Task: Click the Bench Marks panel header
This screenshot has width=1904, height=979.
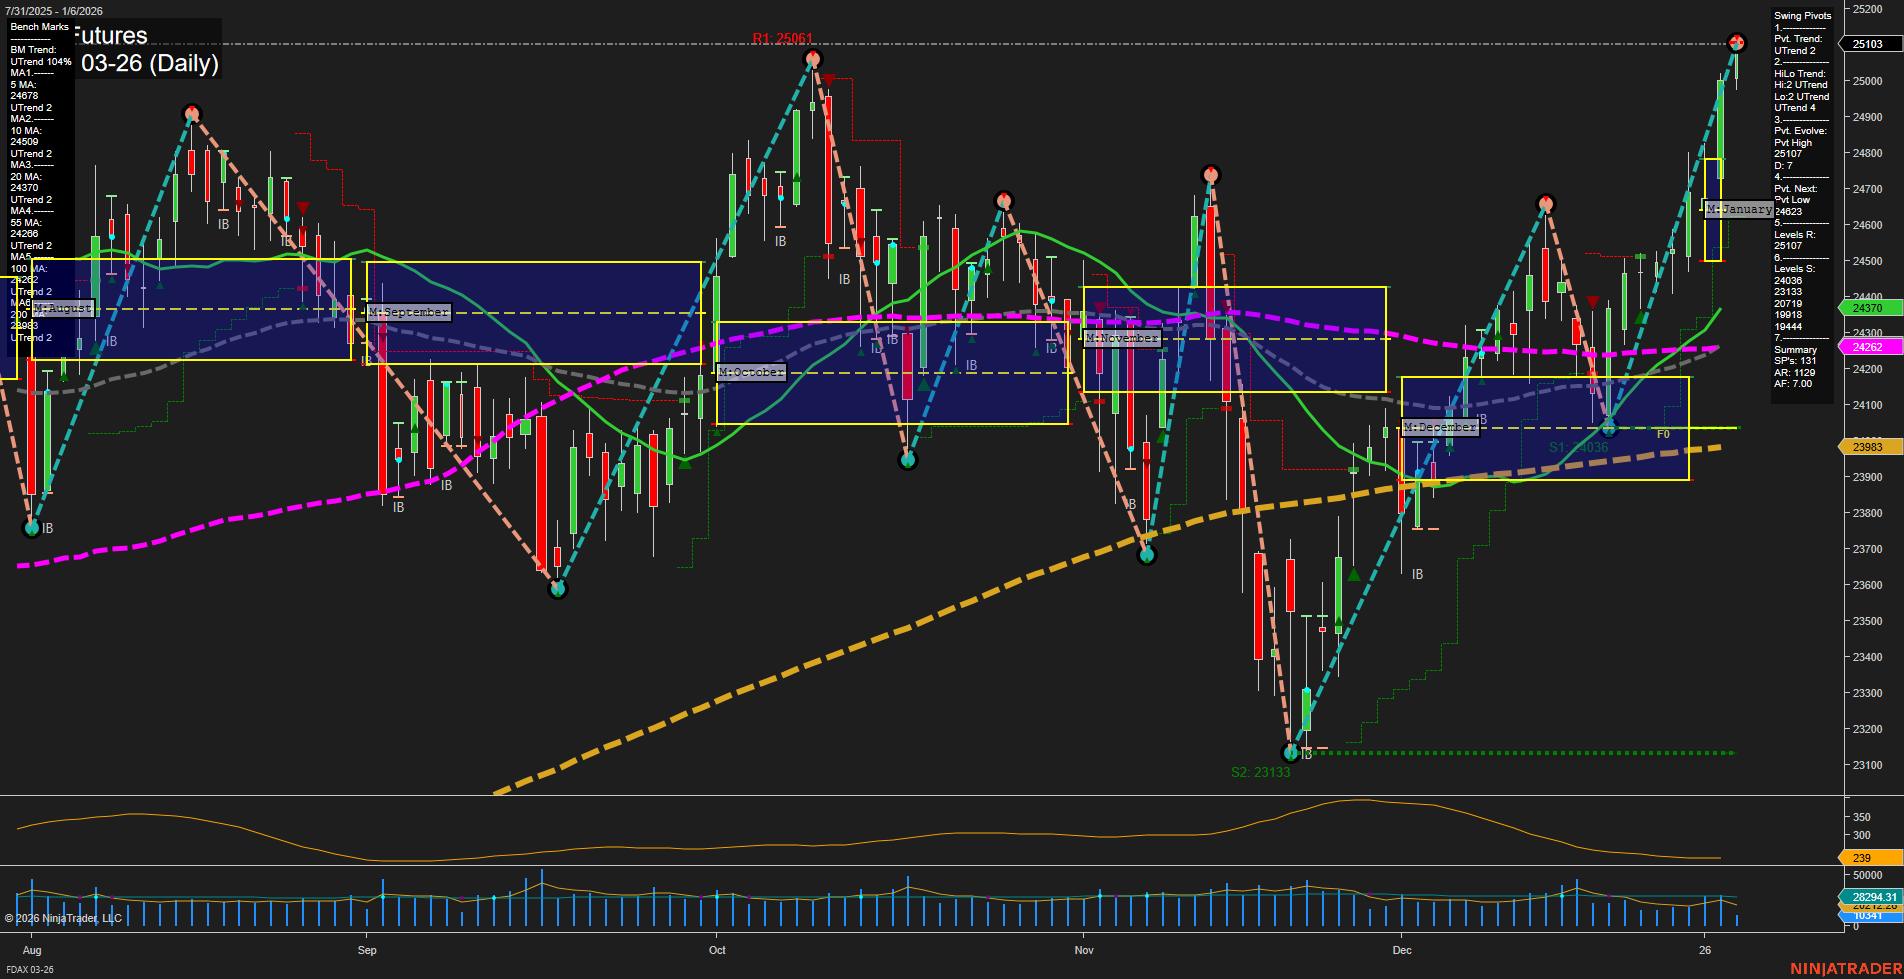Action: (x=38, y=26)
